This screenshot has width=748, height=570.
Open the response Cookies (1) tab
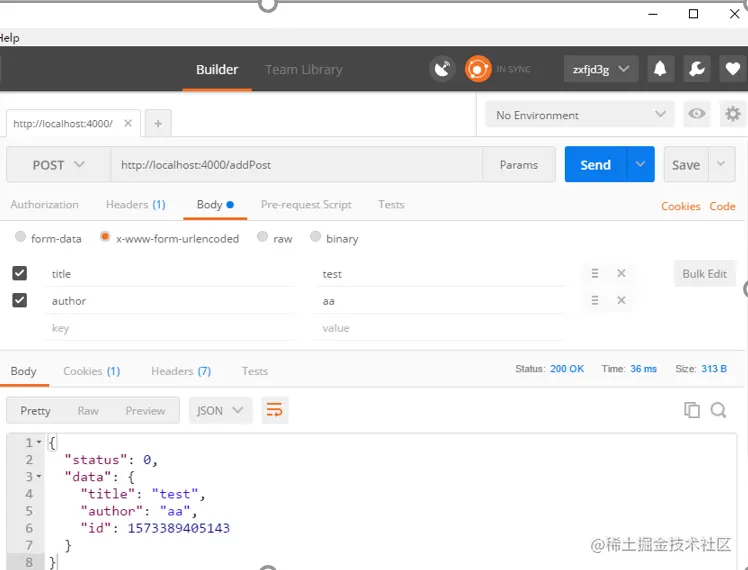point(92,371)
